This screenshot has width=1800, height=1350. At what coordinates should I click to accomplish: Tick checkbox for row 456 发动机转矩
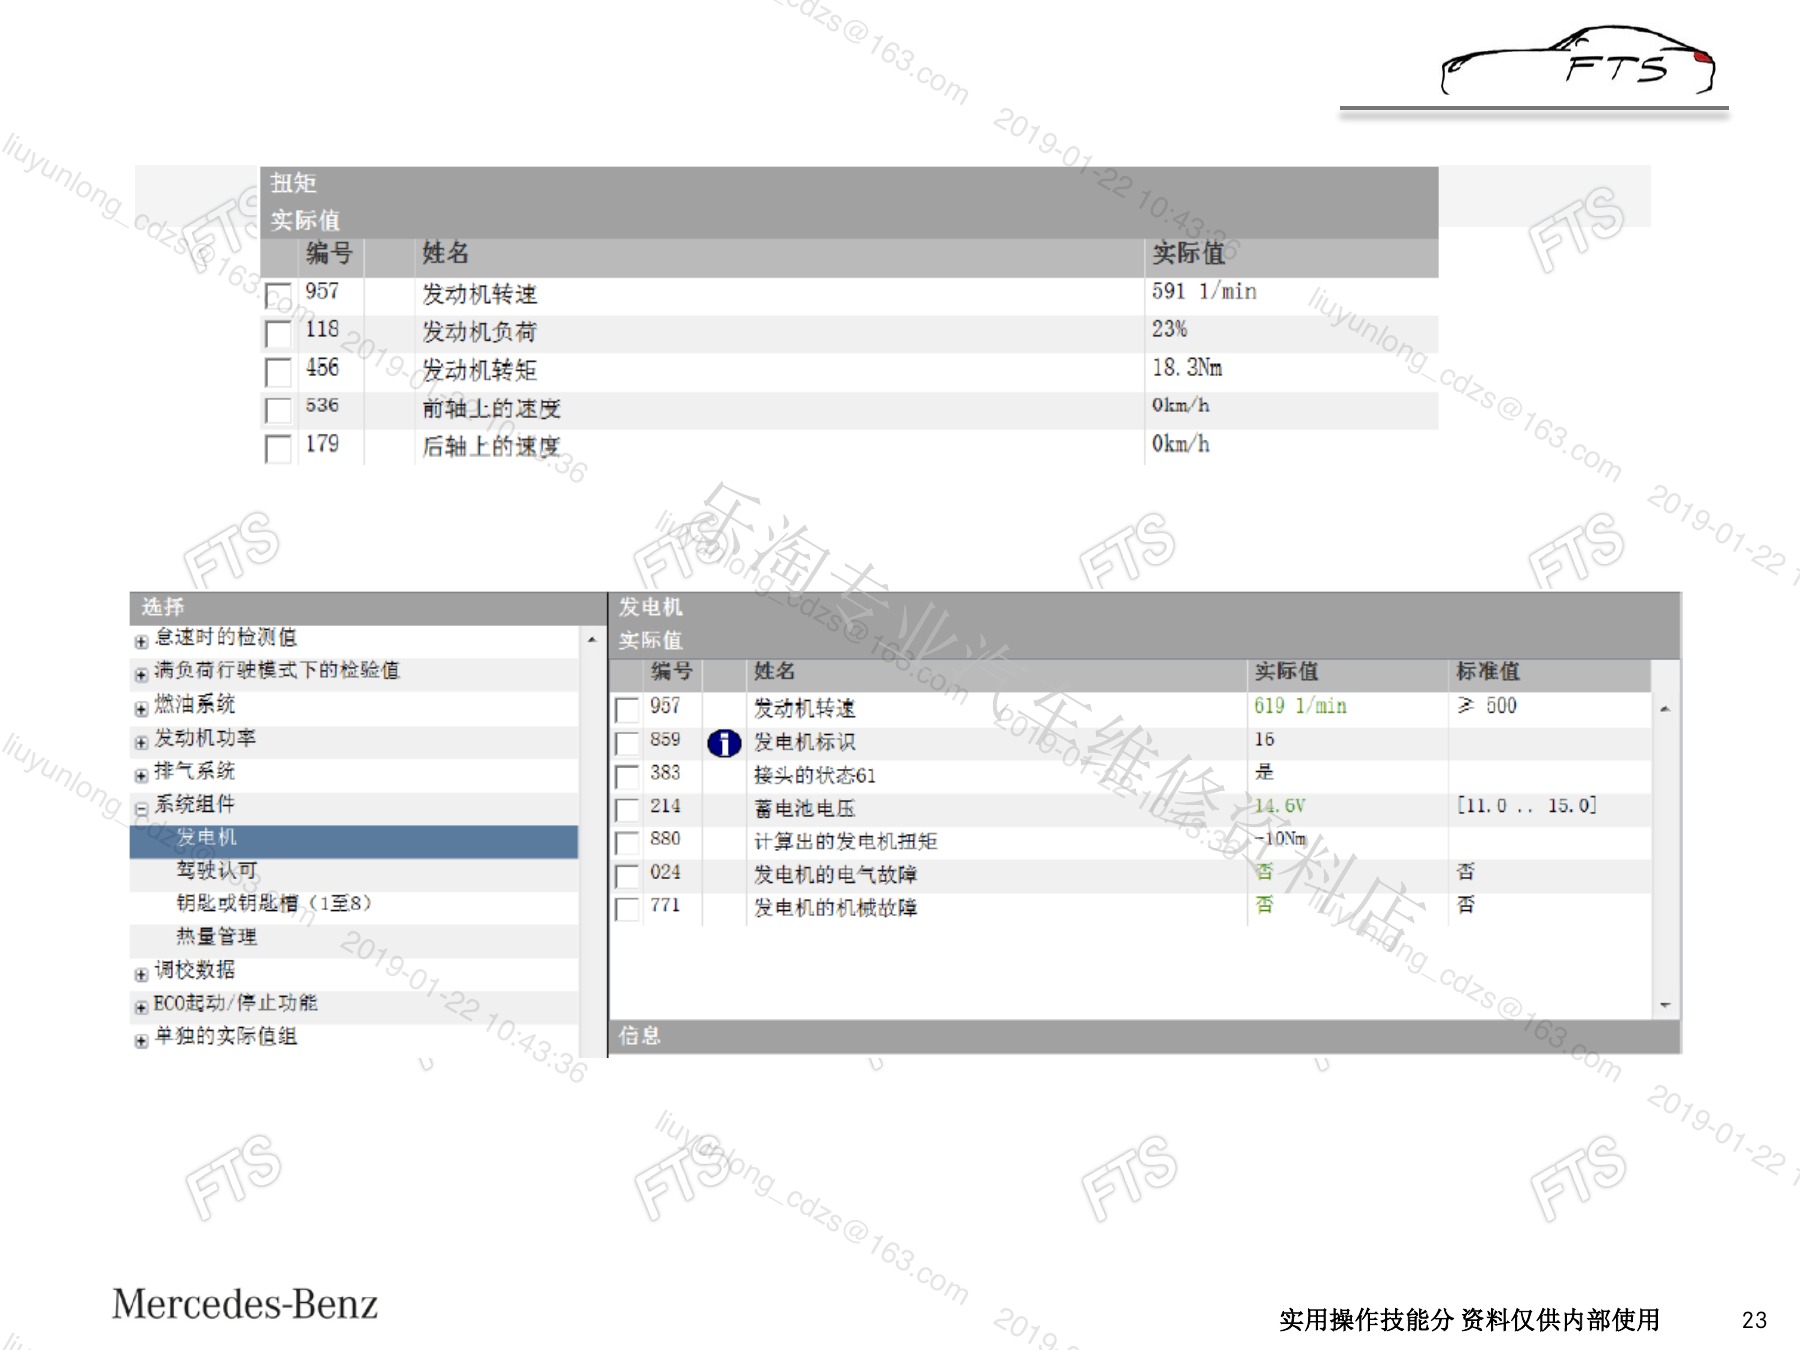(x=278, y=372)
